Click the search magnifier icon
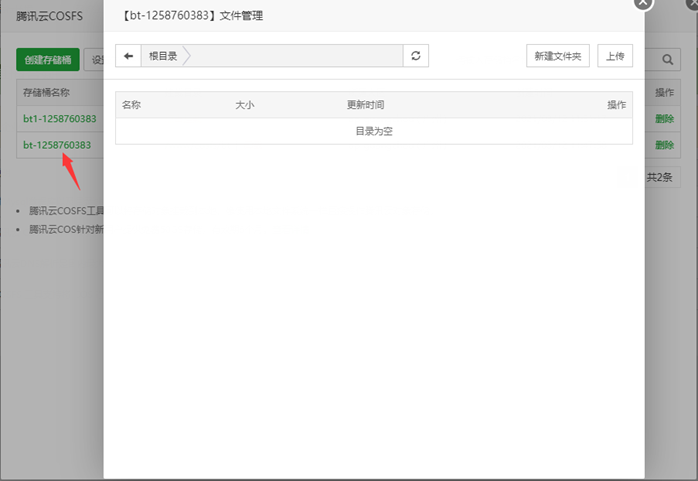Image resolution: width=698 pixels, height=481 pixels. pos(667,60)
